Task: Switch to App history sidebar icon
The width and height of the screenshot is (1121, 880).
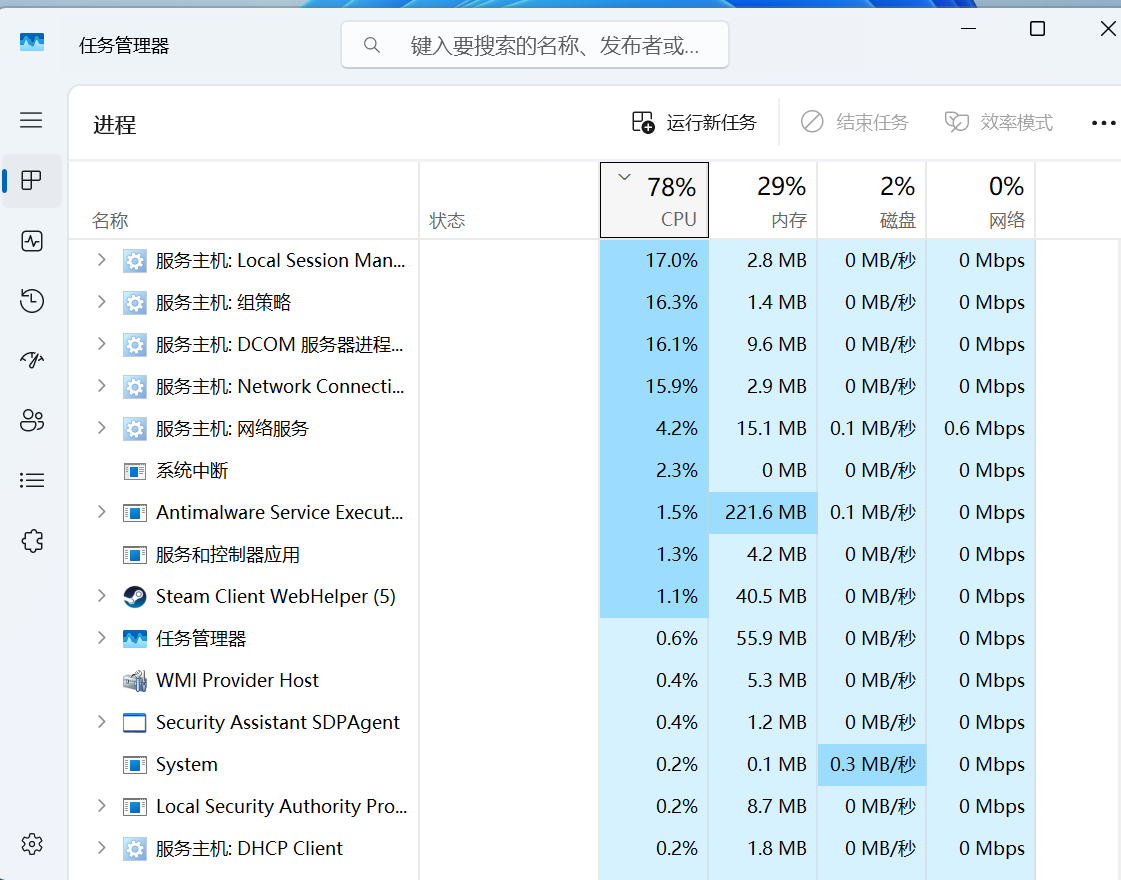Action: pyautogui.click(x=31, y=300)
